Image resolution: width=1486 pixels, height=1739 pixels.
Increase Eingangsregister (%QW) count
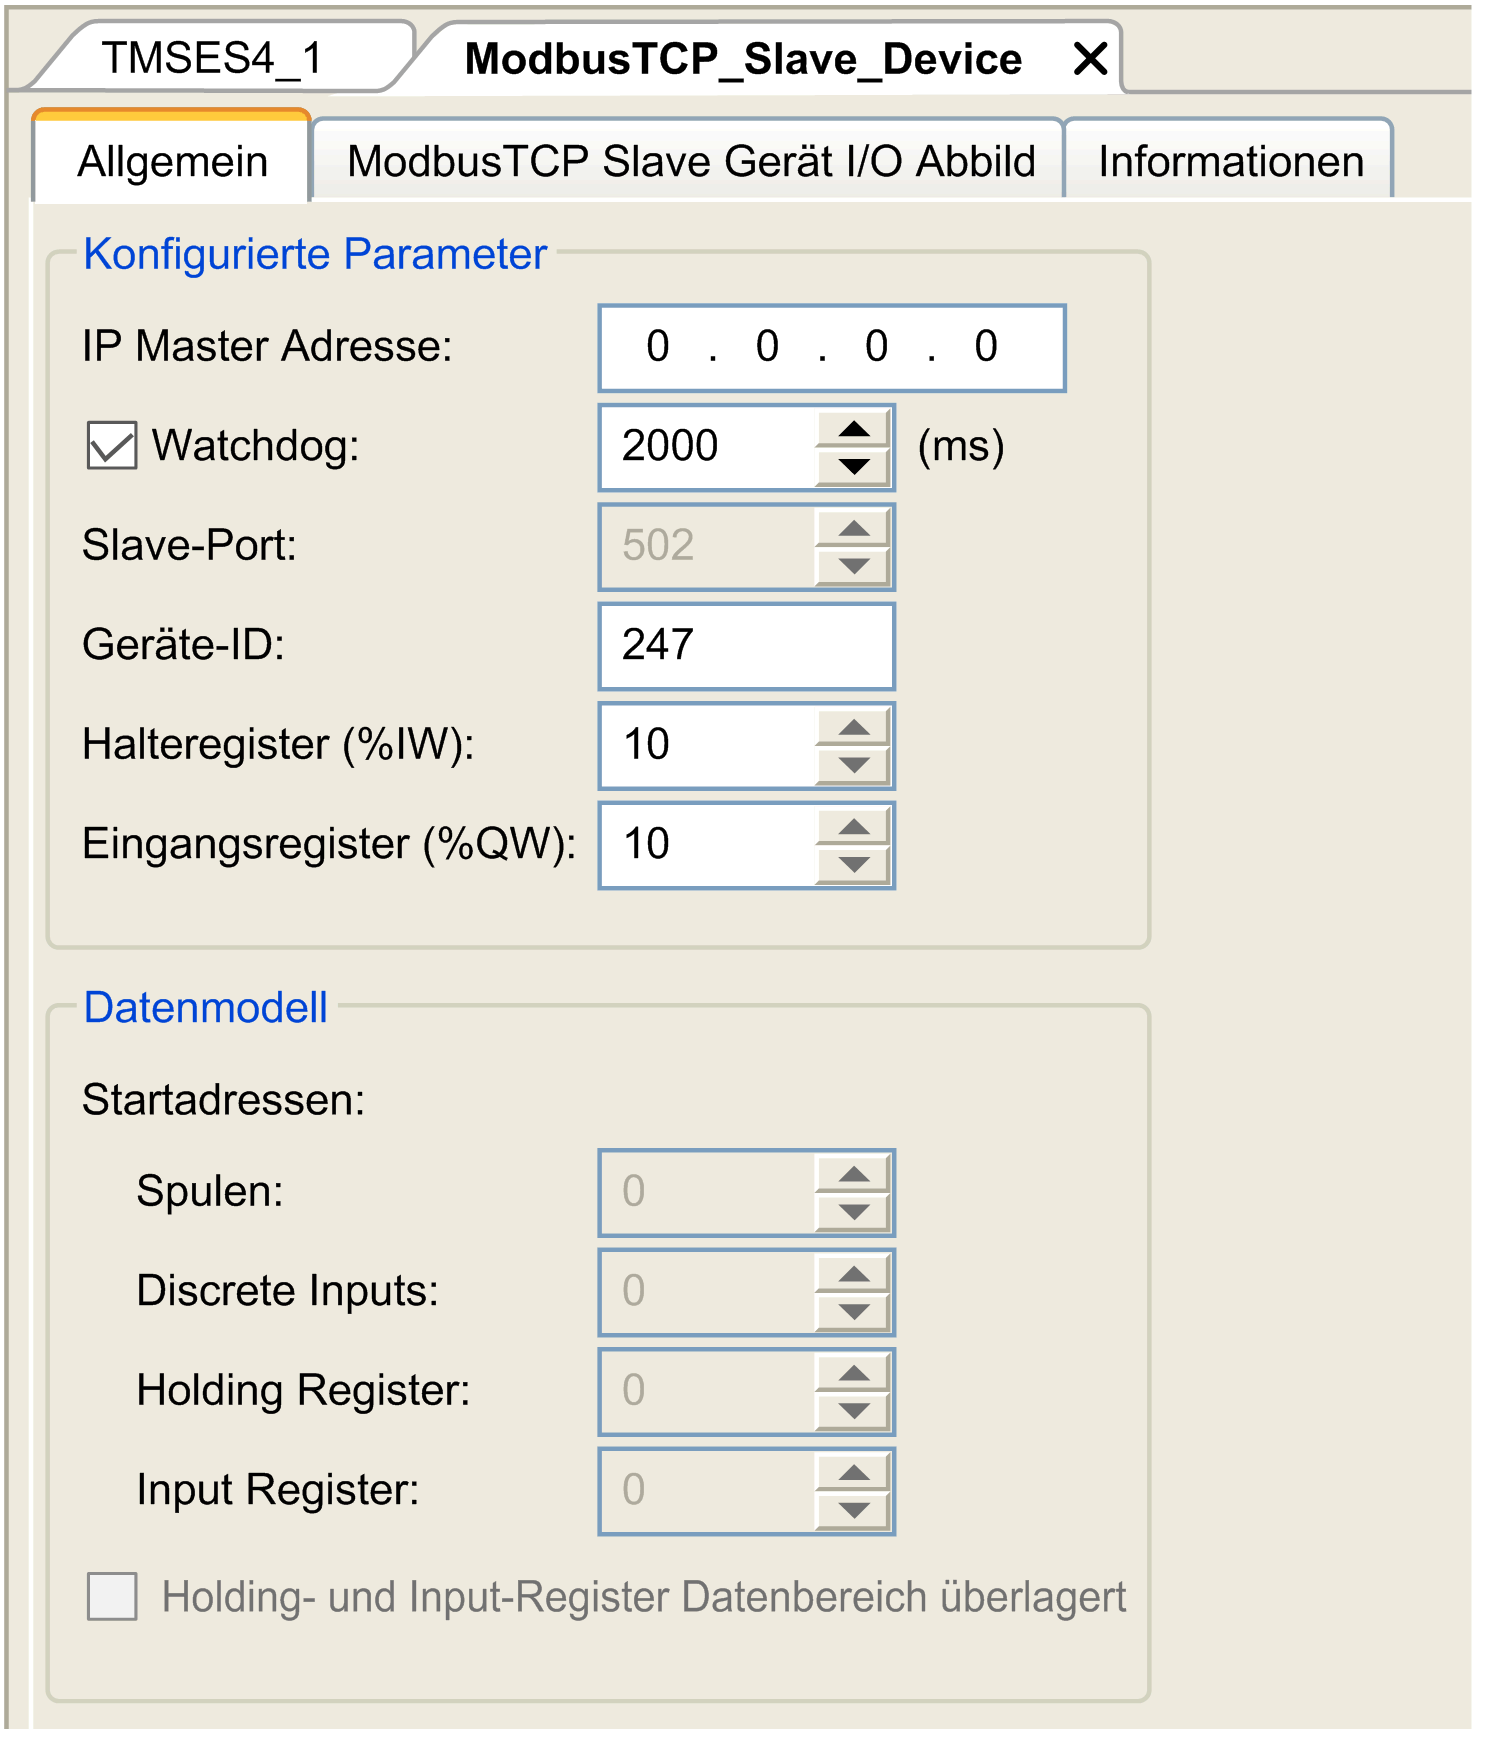pos(853,827)
